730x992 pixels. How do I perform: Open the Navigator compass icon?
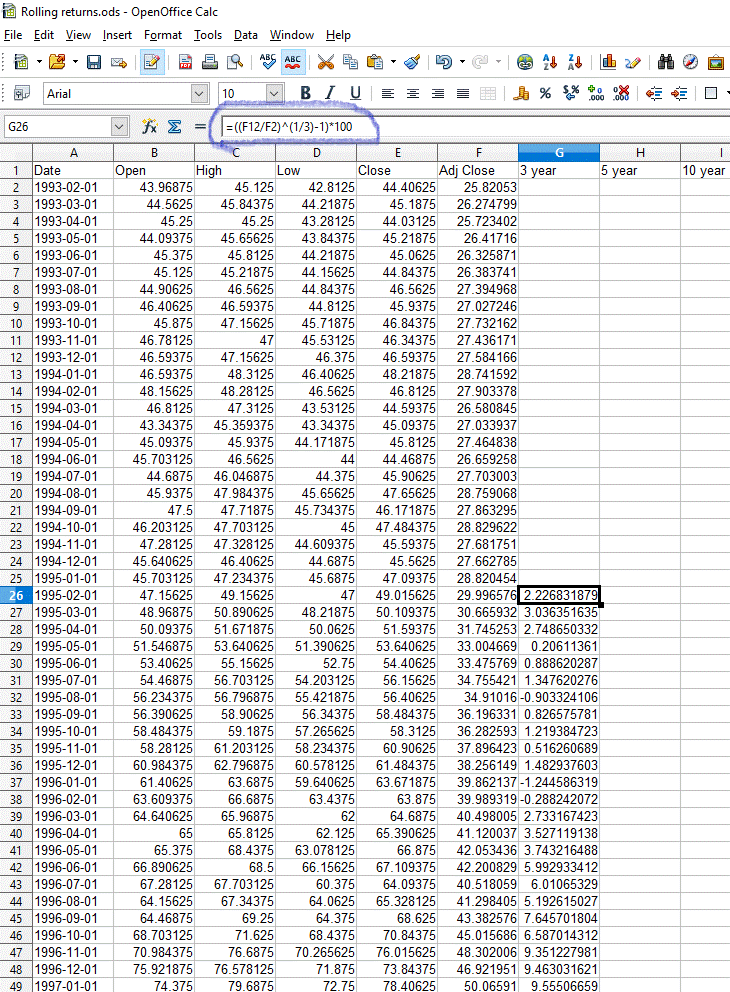coord(690,61)
